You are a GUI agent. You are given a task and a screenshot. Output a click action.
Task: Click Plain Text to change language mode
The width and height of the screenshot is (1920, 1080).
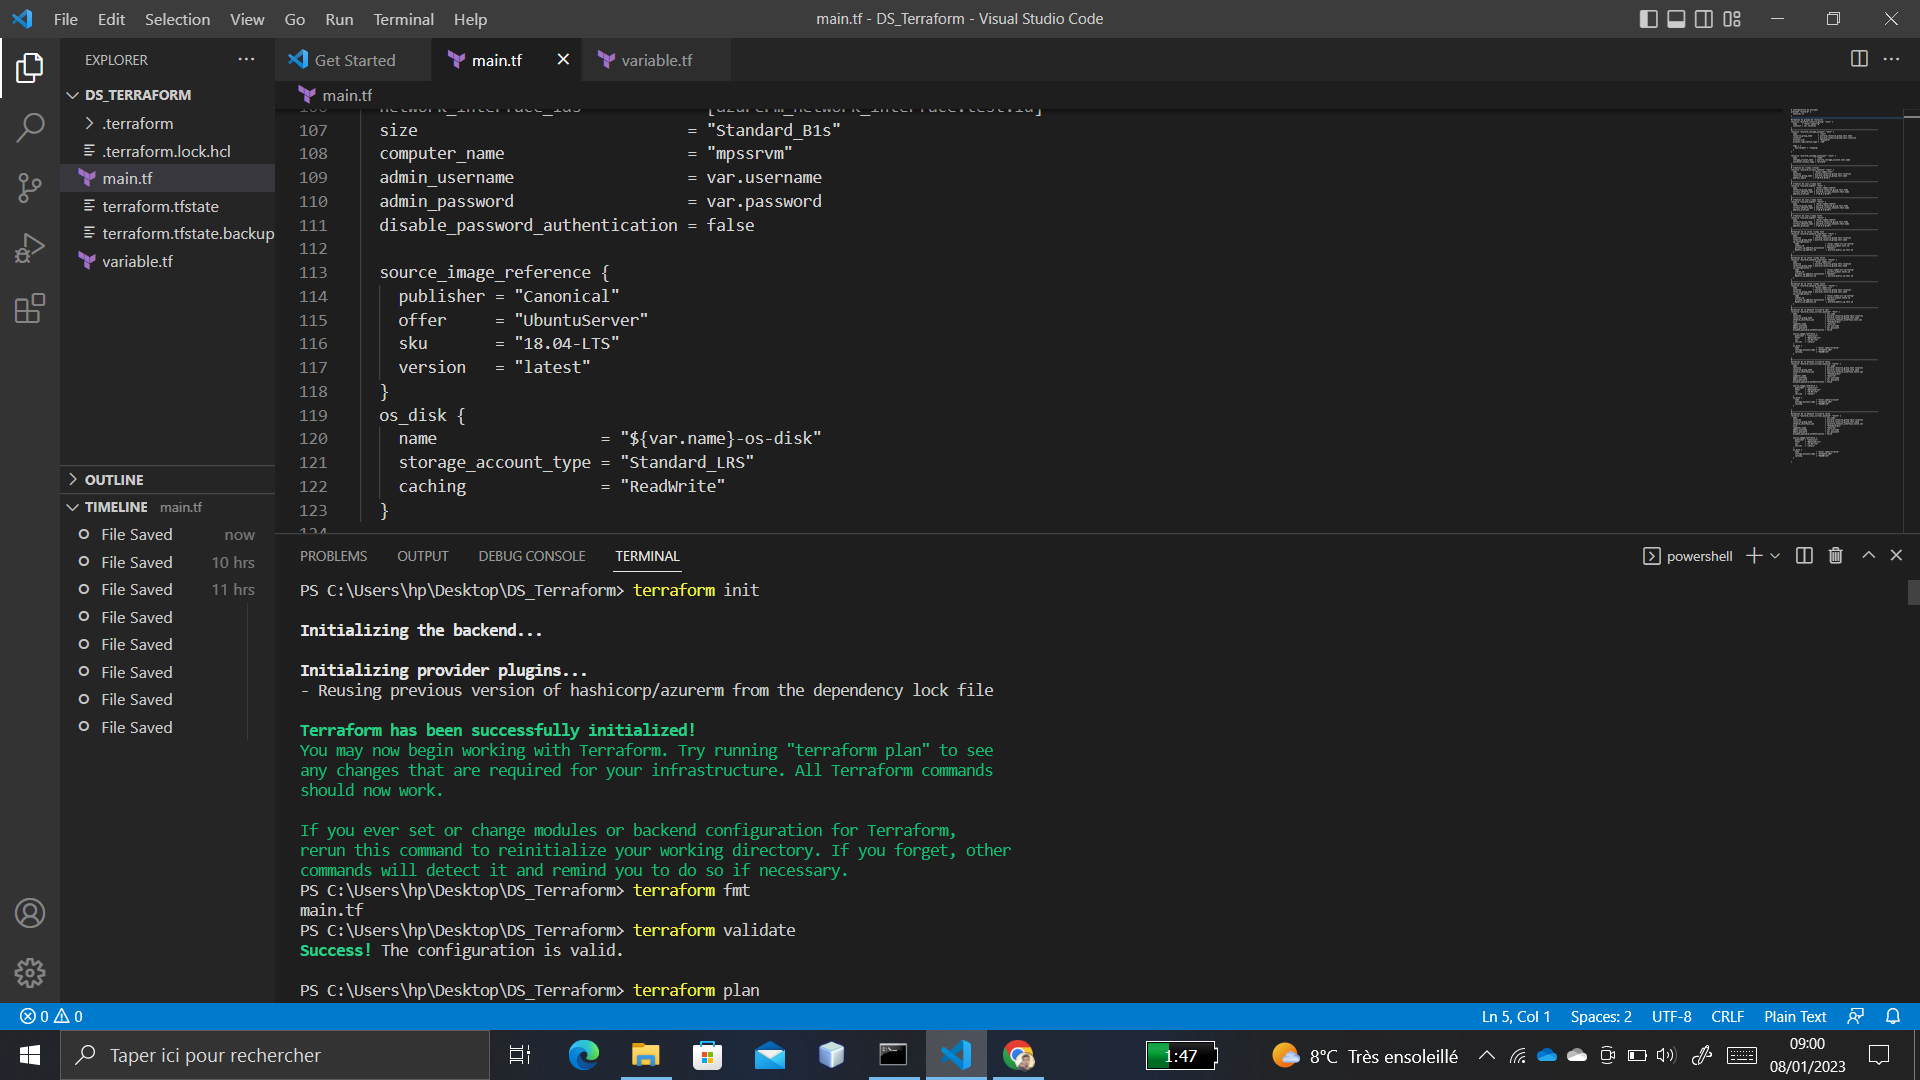tap(1794, 1016)
